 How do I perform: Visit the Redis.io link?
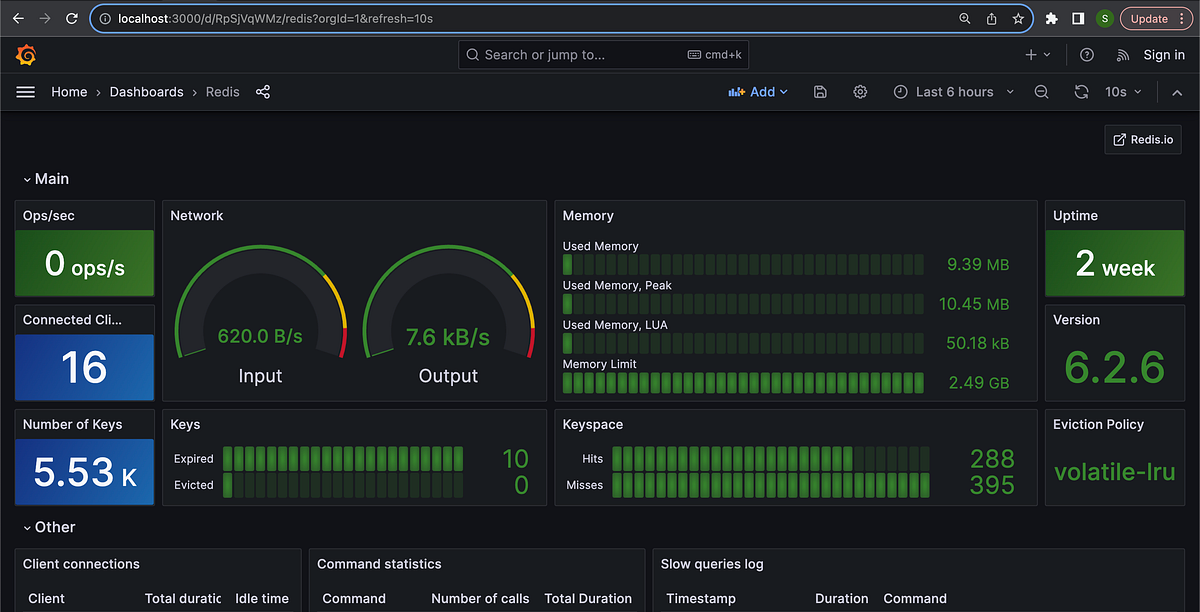(x=1143, y=139)
